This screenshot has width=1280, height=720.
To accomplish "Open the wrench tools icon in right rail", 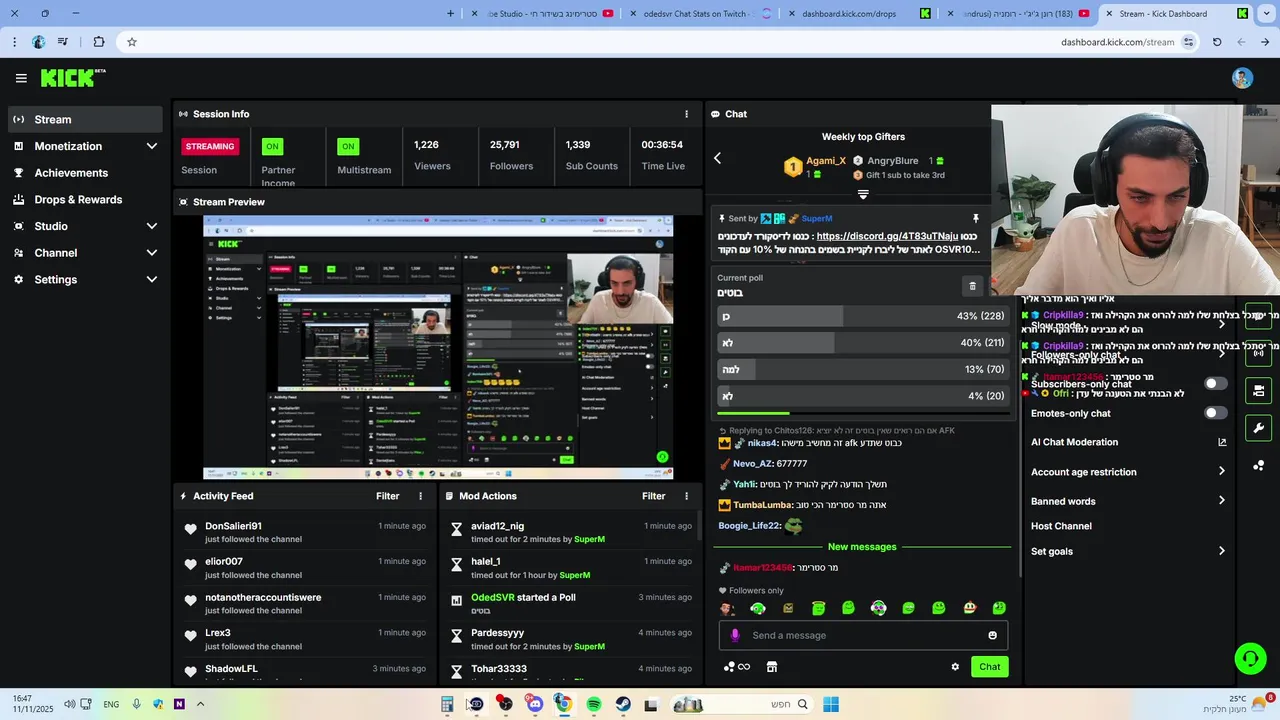I will [x=1258, y=428].
